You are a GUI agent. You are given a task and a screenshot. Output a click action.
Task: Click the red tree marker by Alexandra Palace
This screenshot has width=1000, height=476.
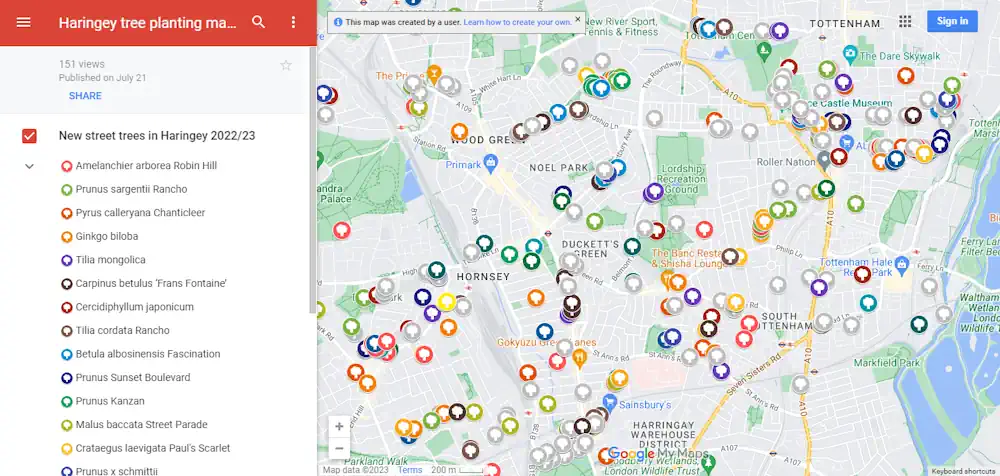341,230
